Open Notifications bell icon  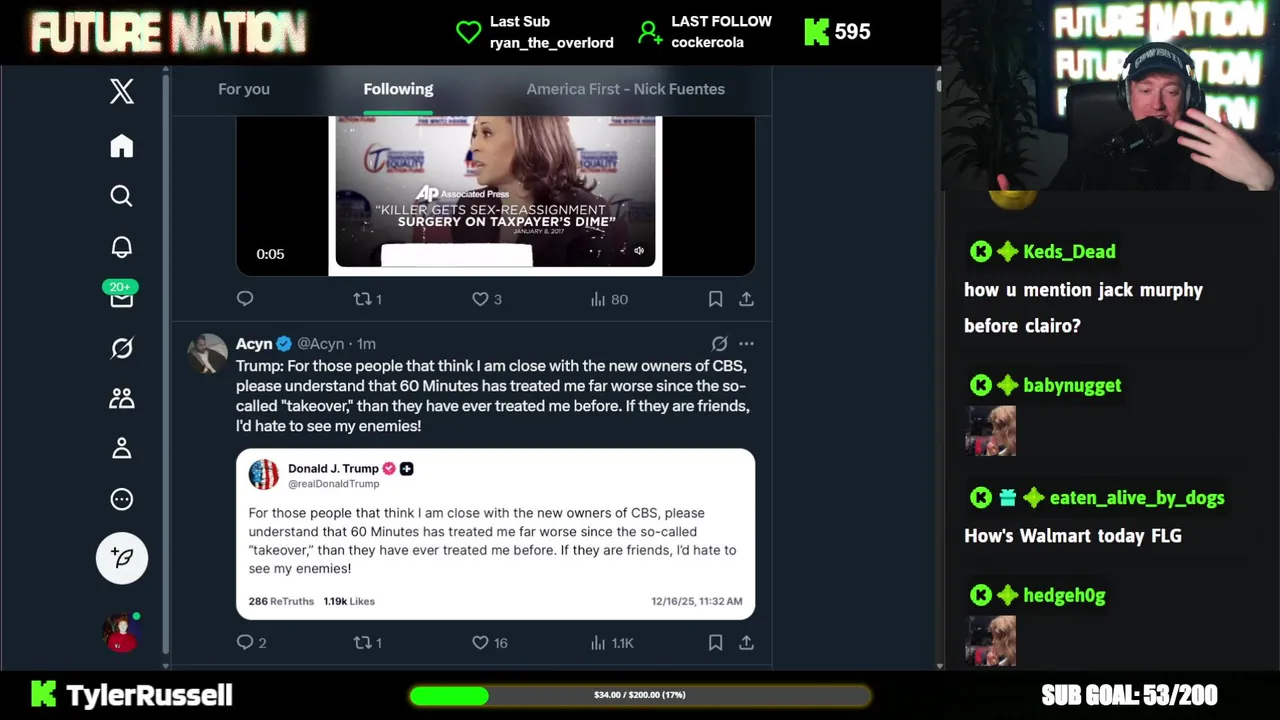point(121,247)
